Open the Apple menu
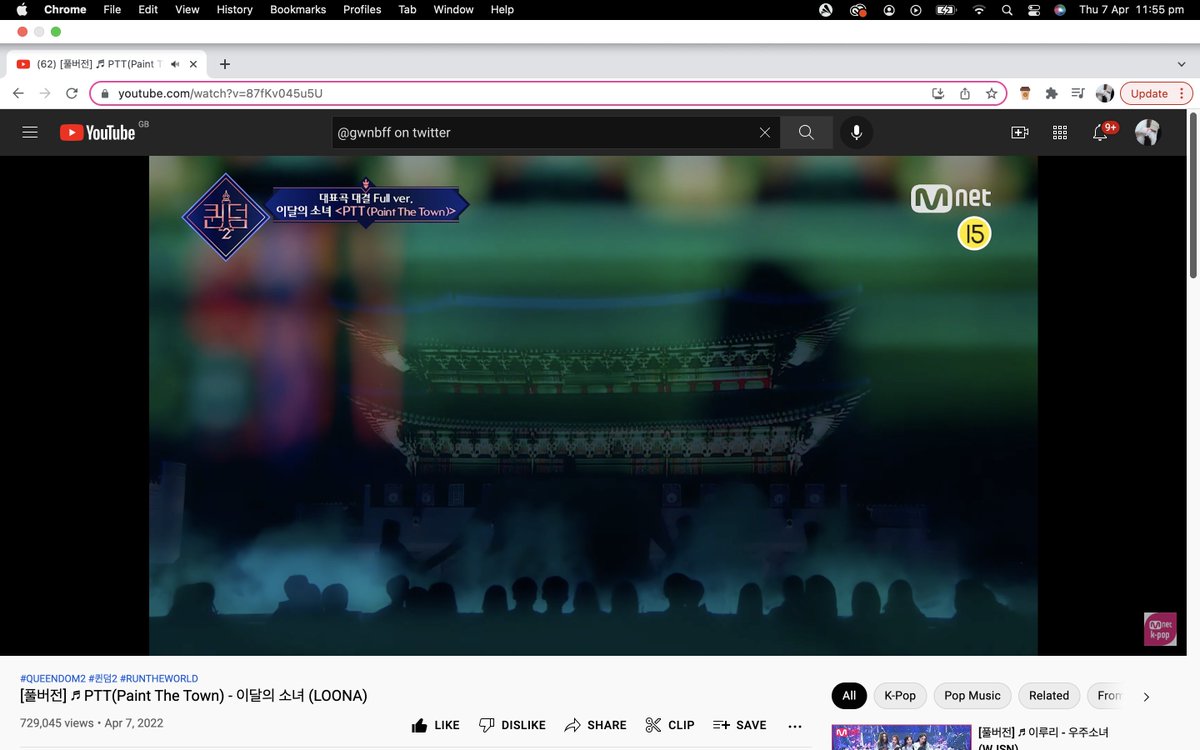Screen dimensions: 1200x750 click(21, 9)
